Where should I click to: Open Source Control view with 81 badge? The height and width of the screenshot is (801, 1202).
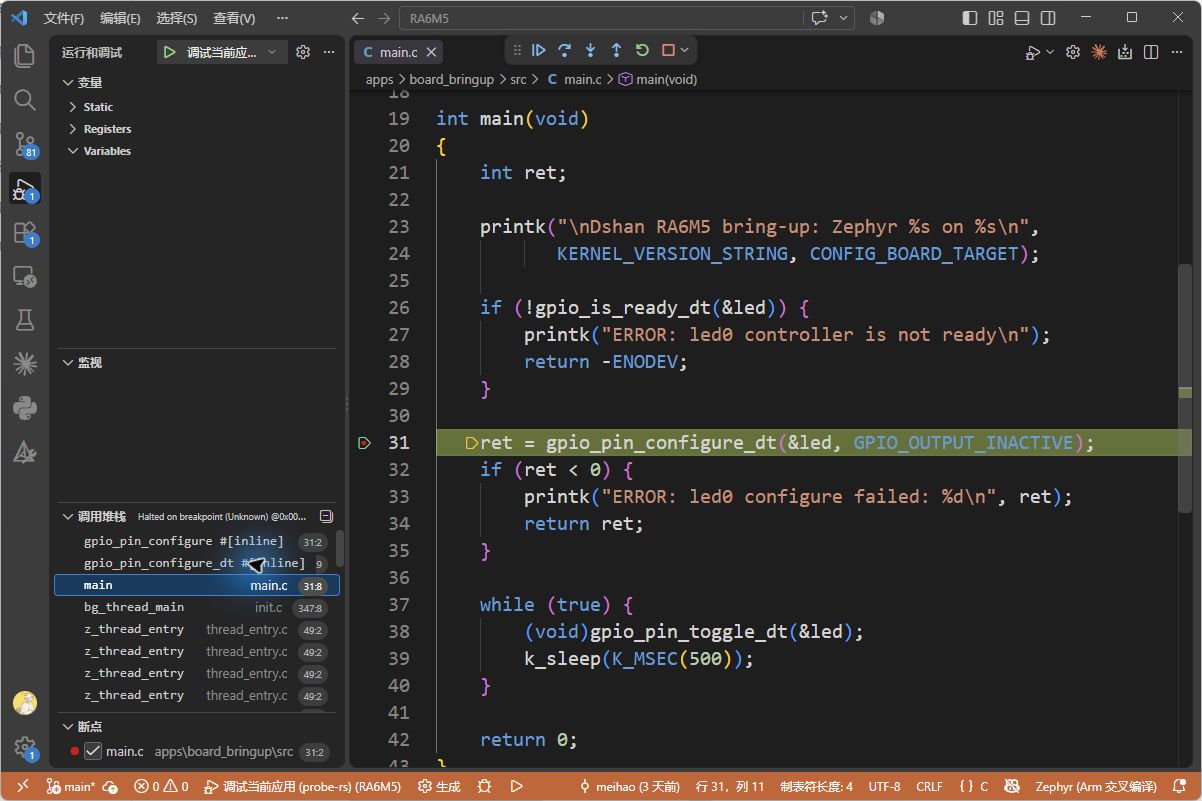click(25, 144)
